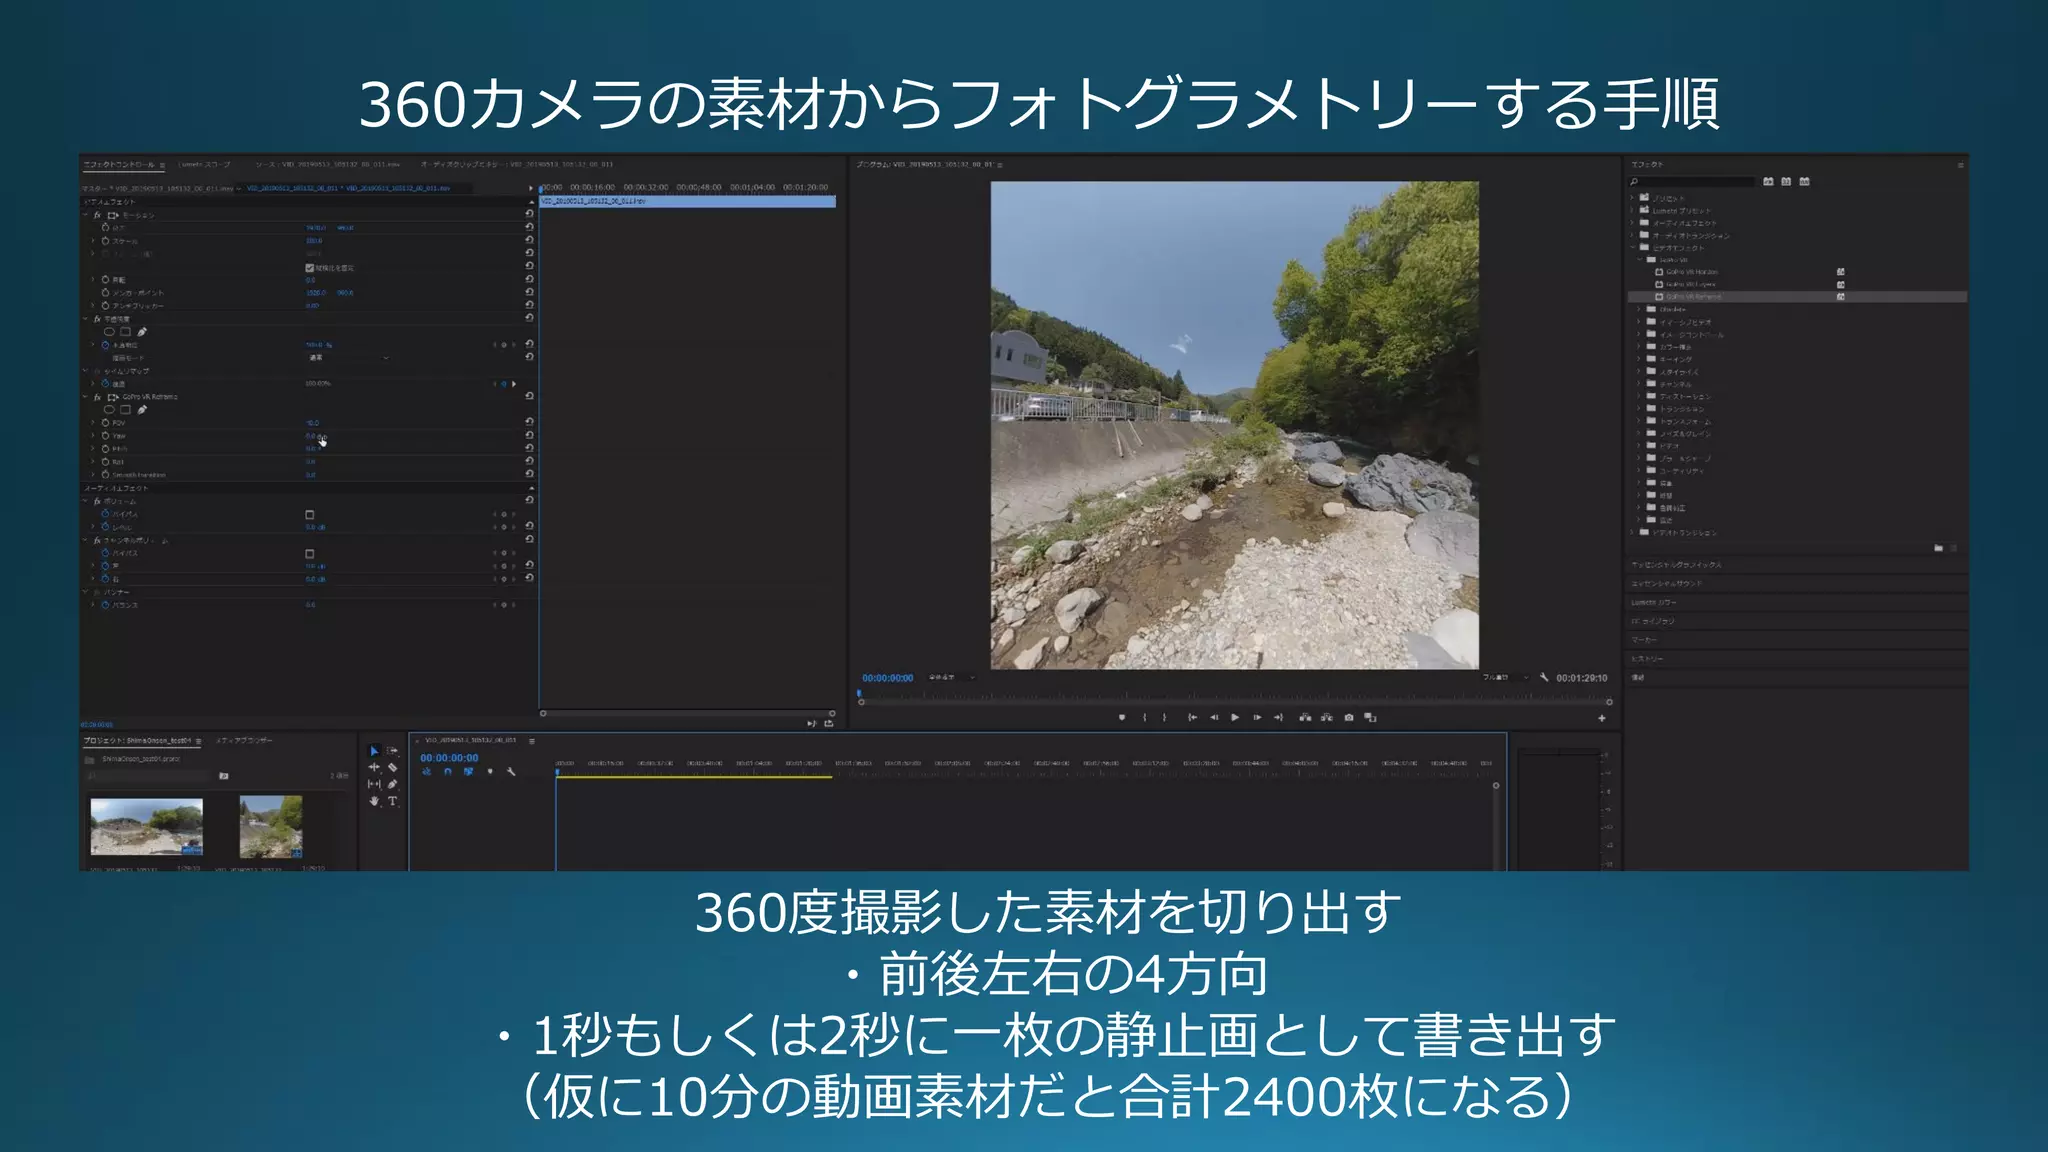Open the Program monitor button editor plus icon
This screenshot has width=2048, height=1152.
1601,718
